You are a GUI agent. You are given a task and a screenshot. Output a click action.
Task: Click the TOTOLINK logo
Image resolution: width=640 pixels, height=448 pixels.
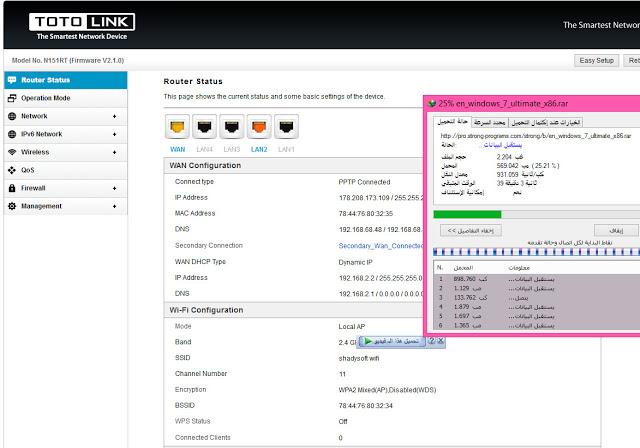click(82, 27)
